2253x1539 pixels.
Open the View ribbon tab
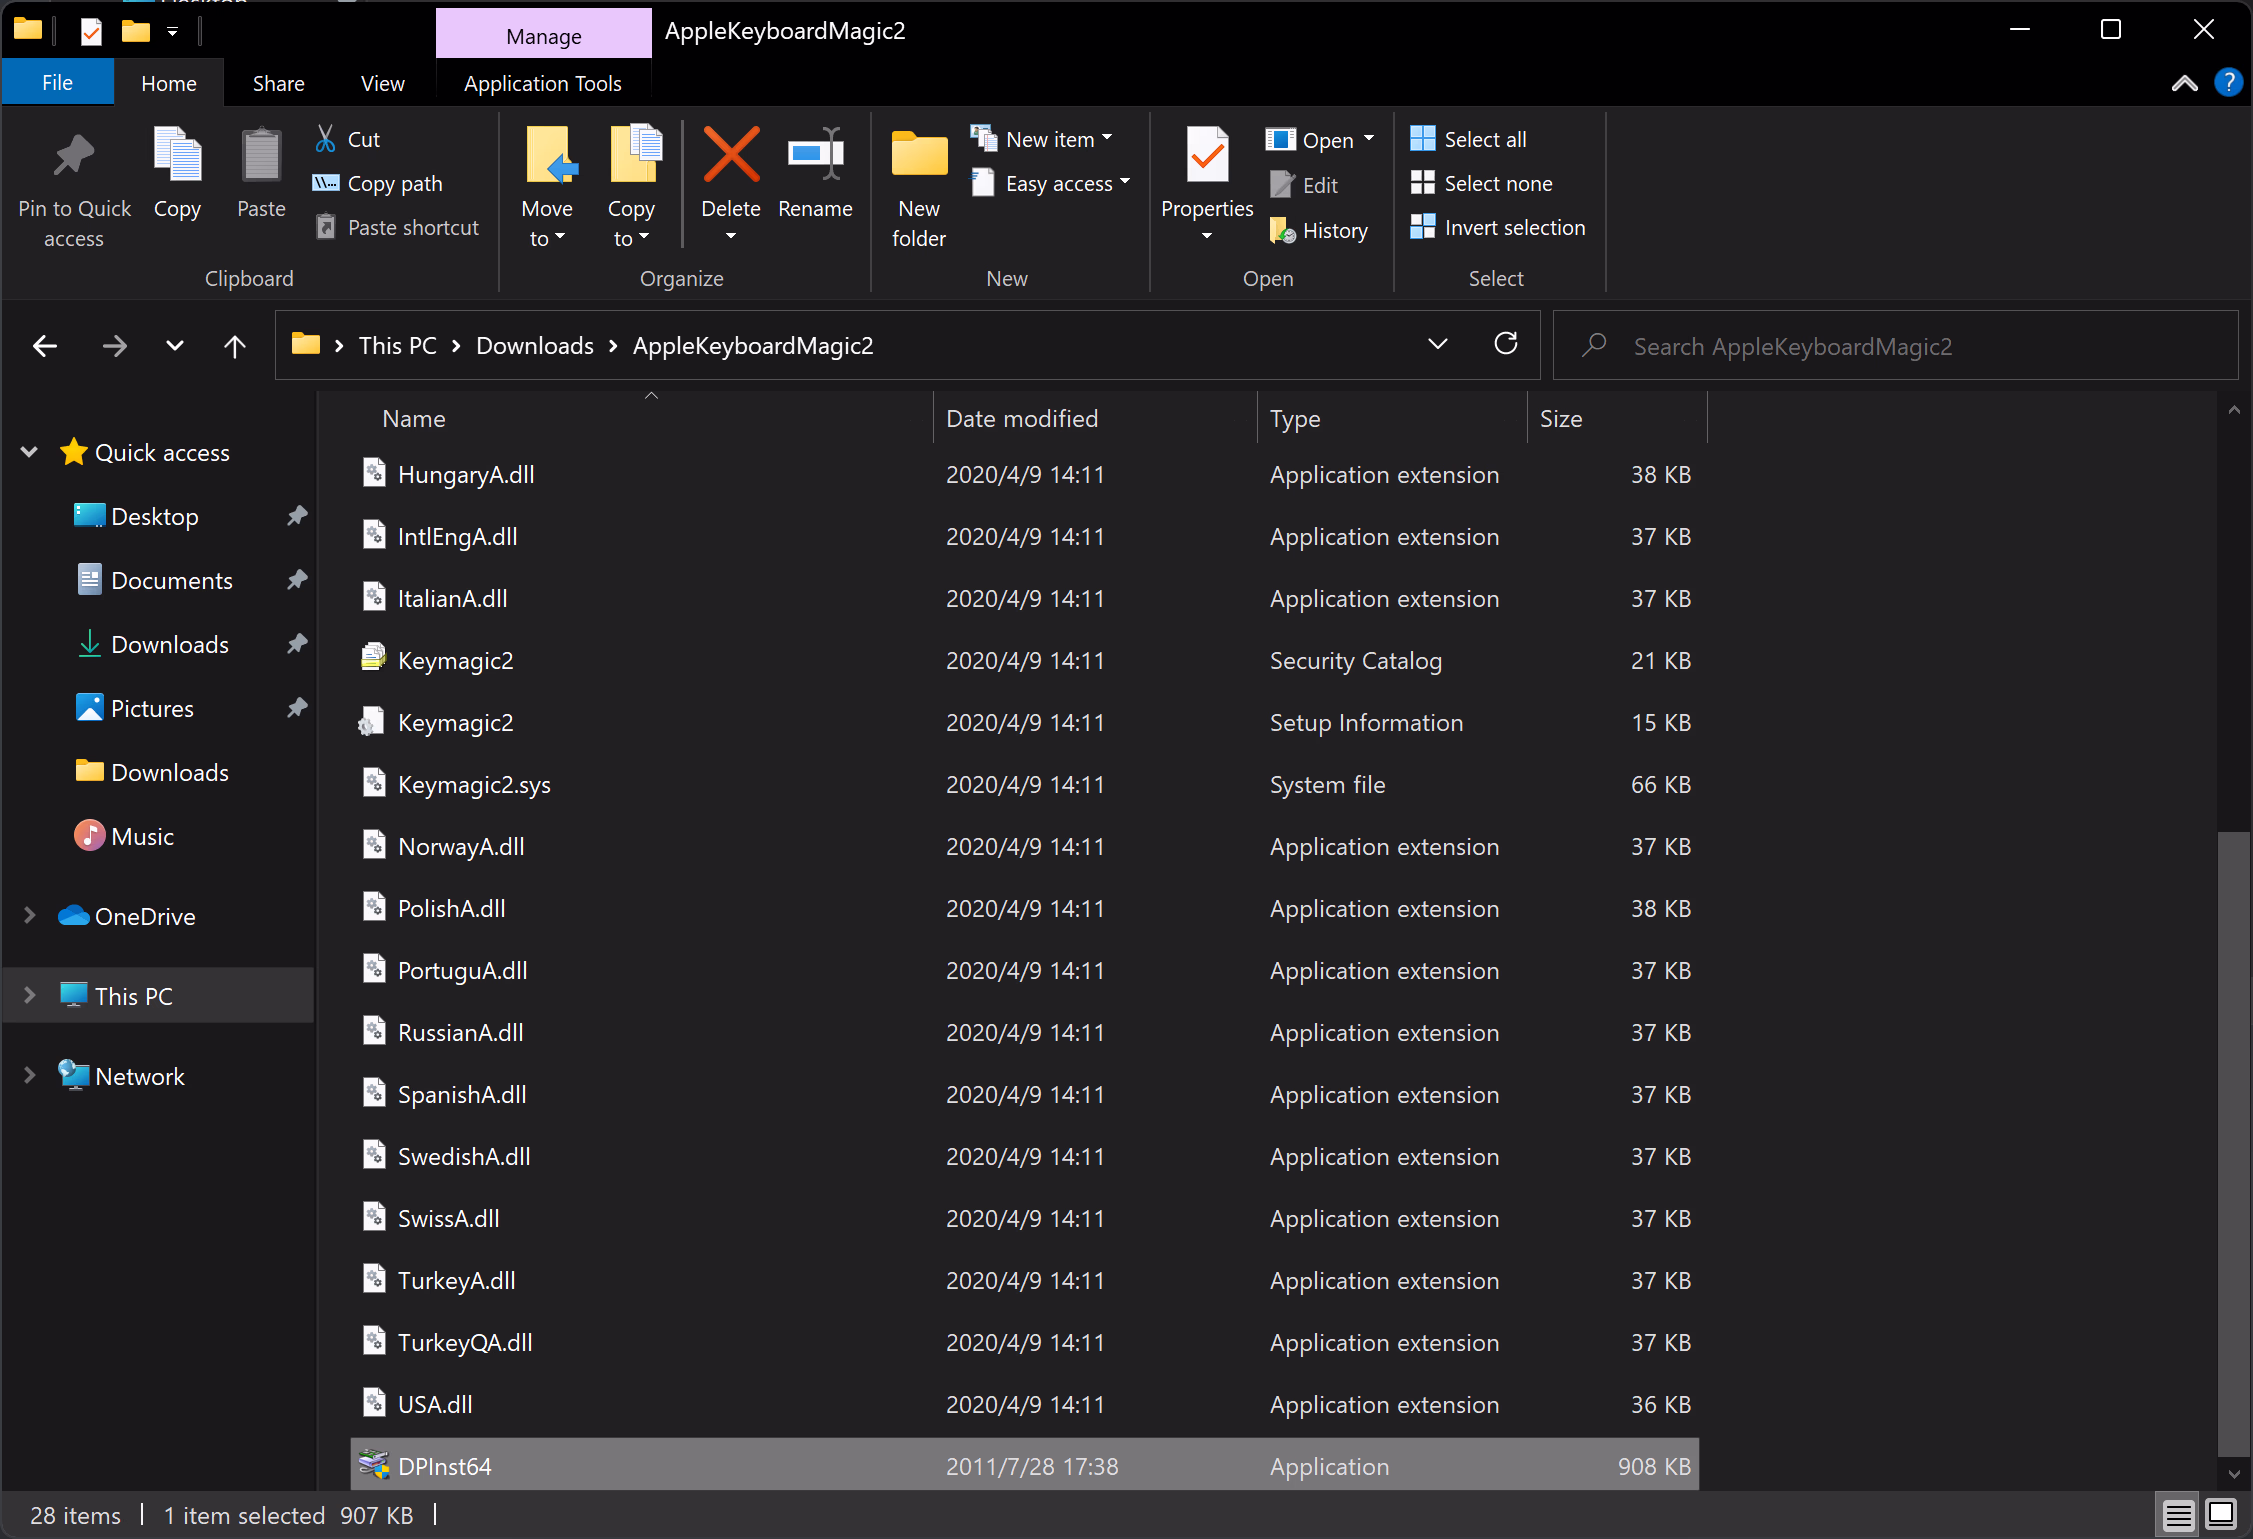382,84
